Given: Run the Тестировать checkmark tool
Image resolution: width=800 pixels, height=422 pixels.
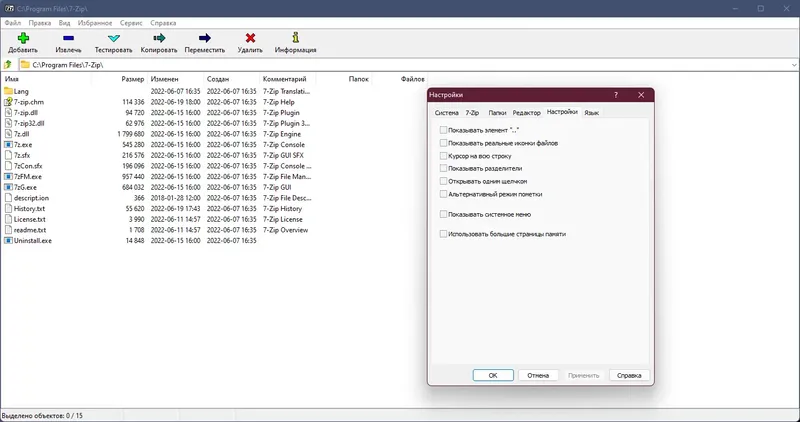Looking at the screenshot, I should tap(114, 38).
